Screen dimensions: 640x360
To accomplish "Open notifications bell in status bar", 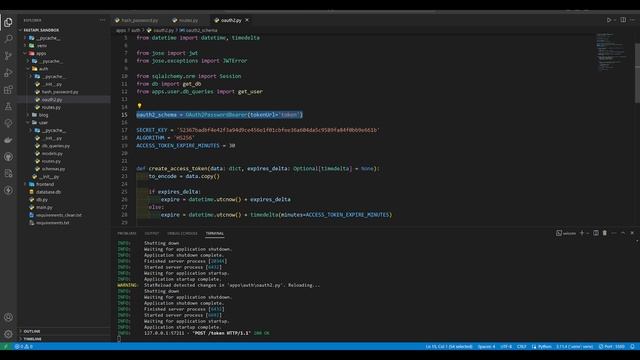I will click(632, 347).
